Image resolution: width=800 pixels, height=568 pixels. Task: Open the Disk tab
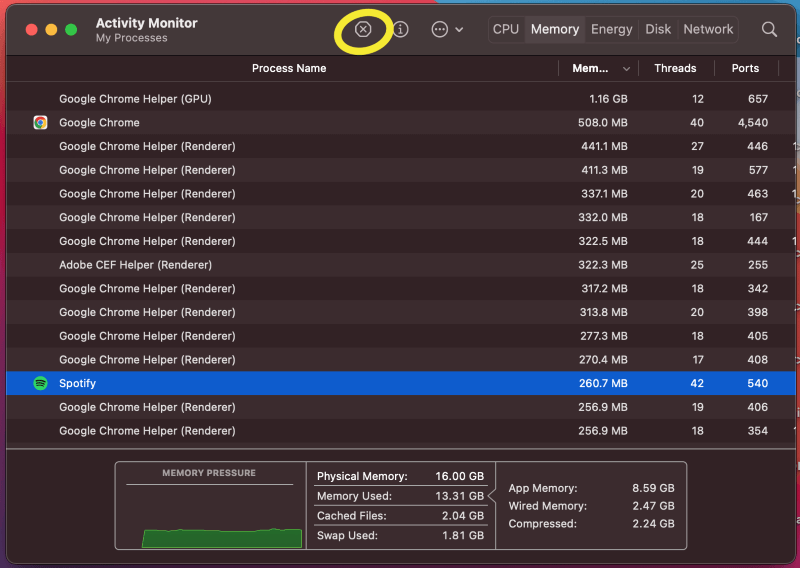pyautogui.click(x=658, y=30)
